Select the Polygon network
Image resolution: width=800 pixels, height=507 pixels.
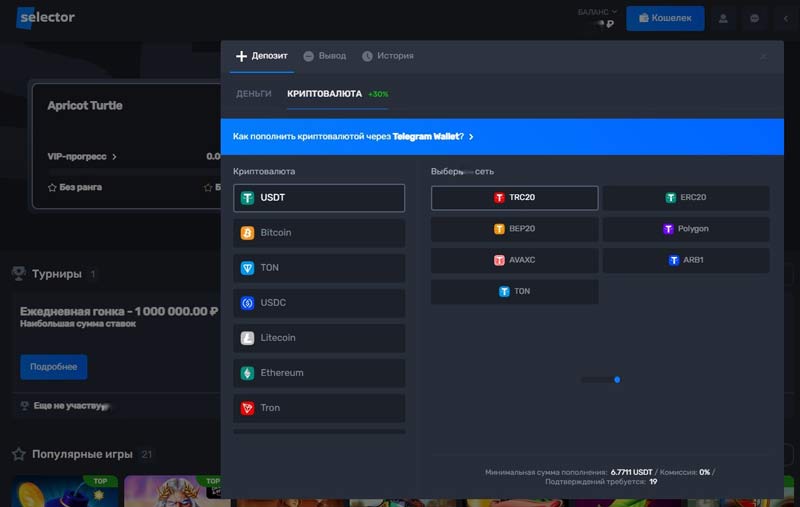click(686, 229)
